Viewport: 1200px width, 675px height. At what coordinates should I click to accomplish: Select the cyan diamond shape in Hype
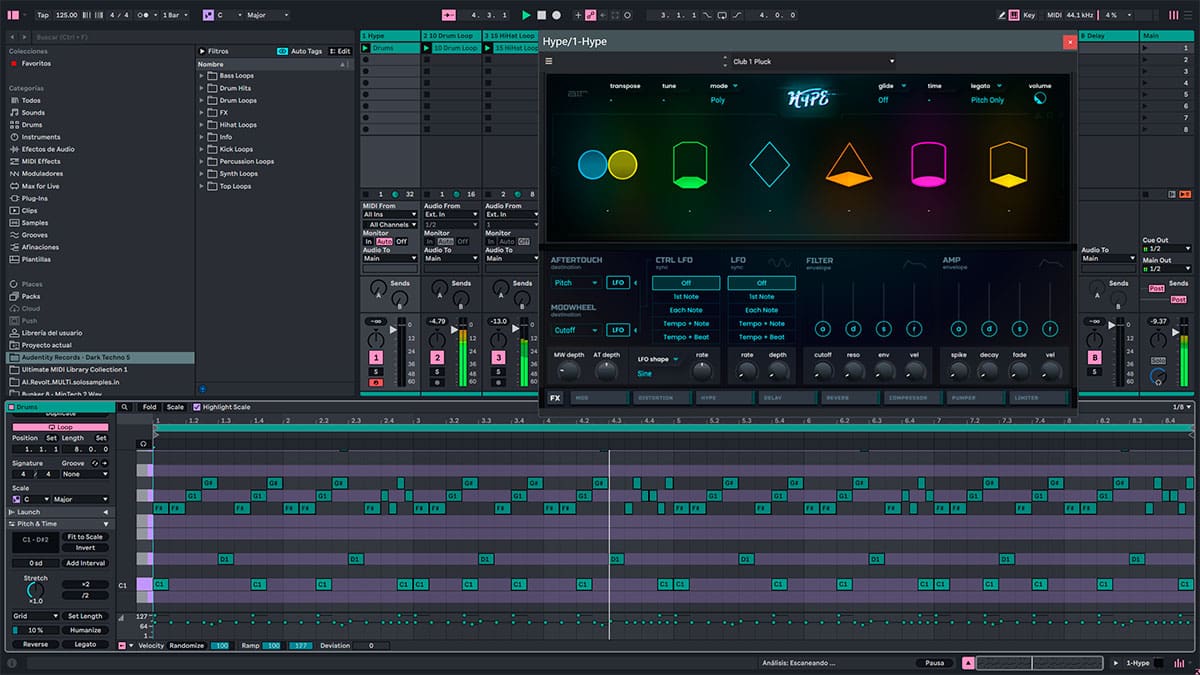(769, 165)
